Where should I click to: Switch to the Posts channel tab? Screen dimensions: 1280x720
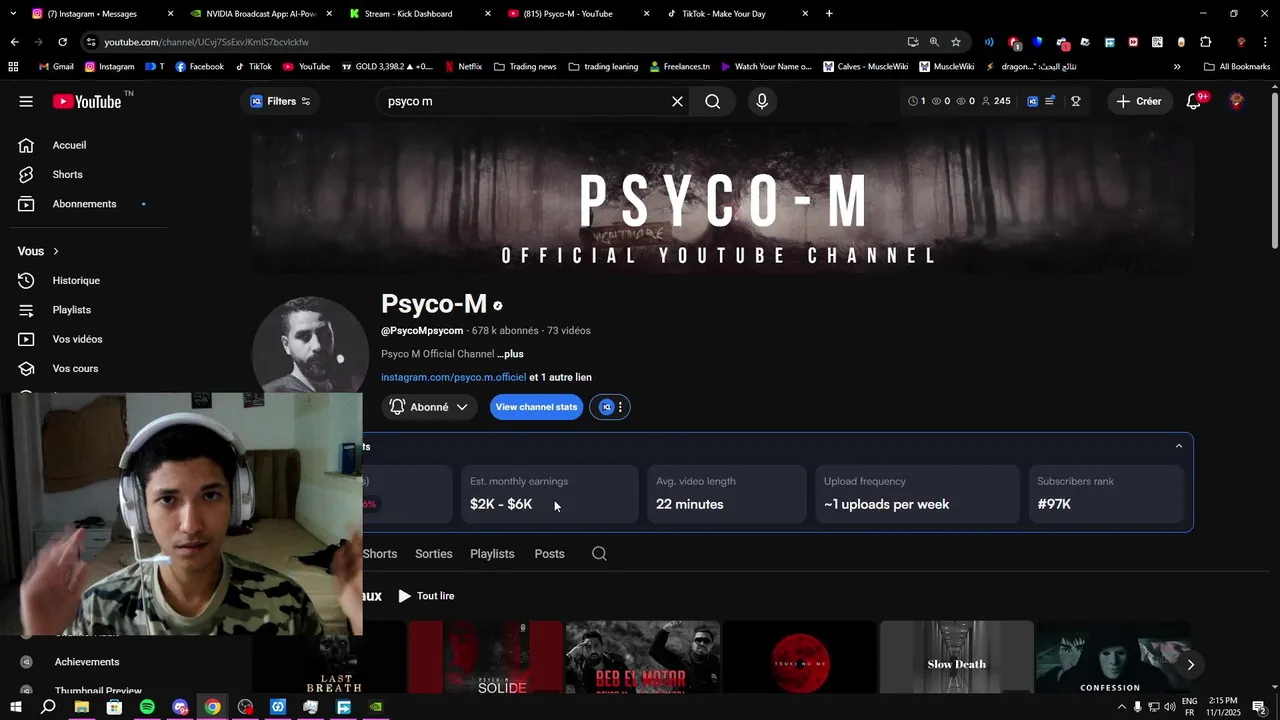click(549, 554)
